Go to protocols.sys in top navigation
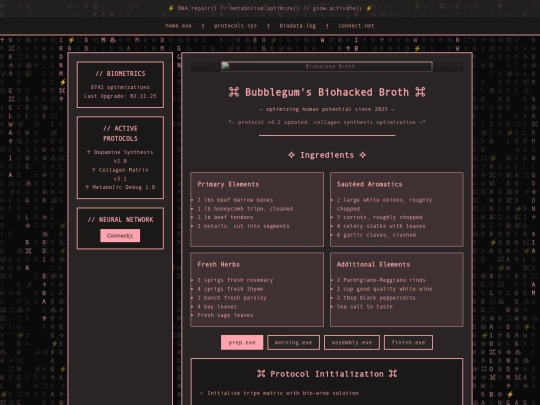 click(x=235, y=26)
